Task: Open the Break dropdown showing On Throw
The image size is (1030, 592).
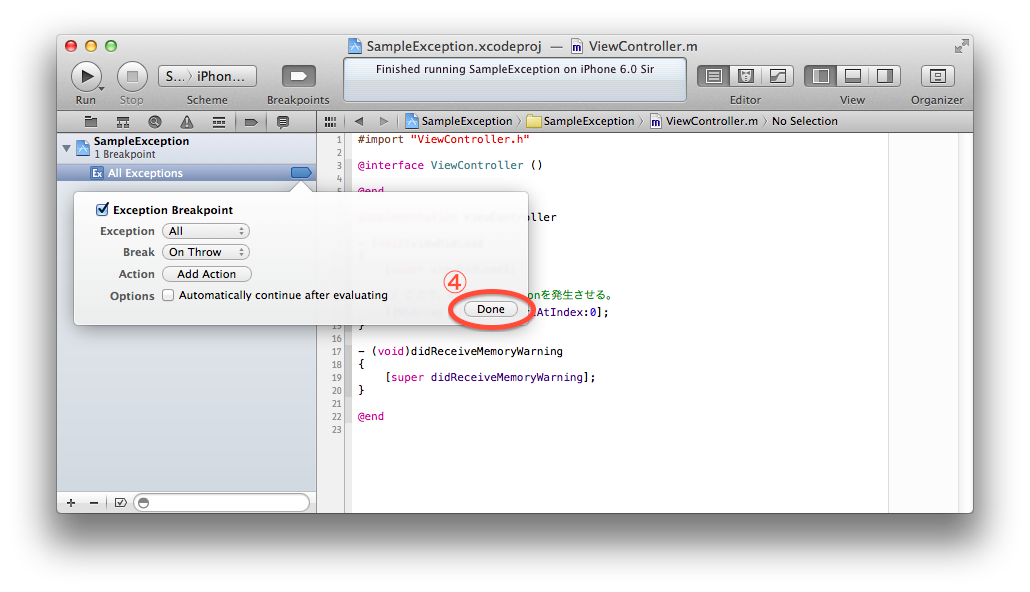Action: click(x=205, y=253)
